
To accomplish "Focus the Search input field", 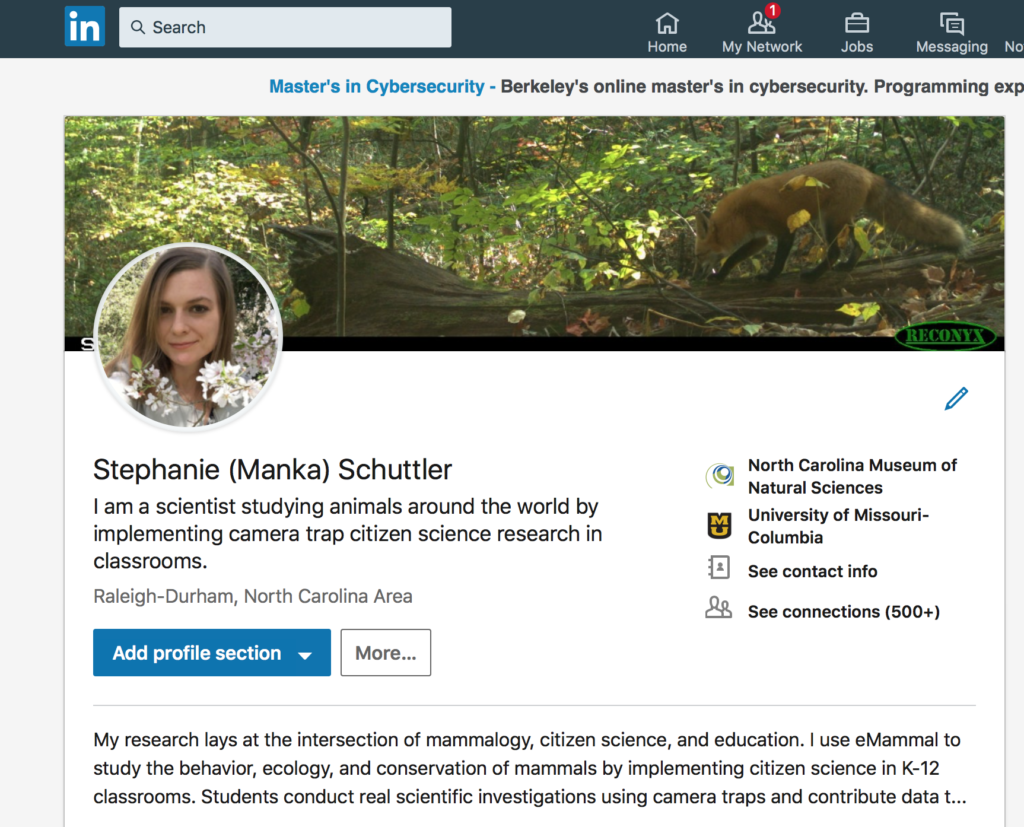I will tap(285, 27).
